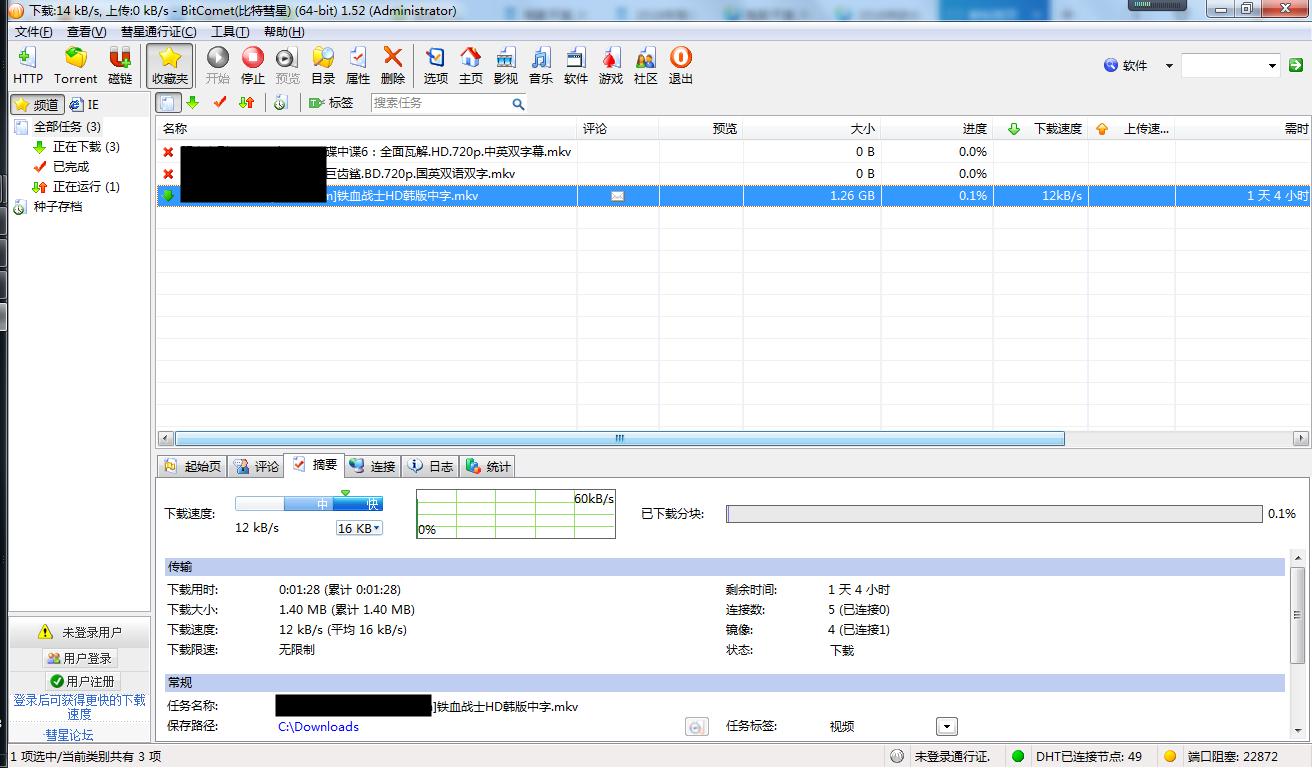
Task: Adjust the download speed limit slider
Action: pyautogui.click(x=345, y=503)
